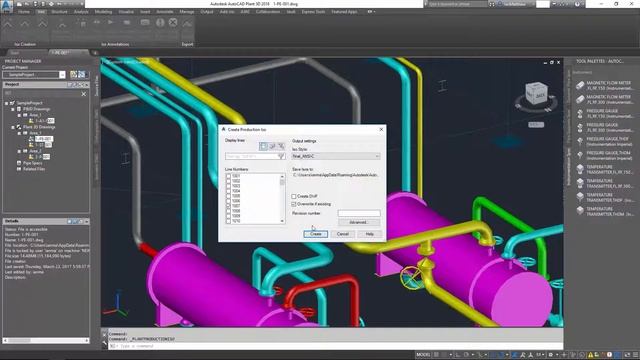Select Related Files in project tree
Image resolution: width=640 pixels, height=360 pixels.
[x=34, y=169]
